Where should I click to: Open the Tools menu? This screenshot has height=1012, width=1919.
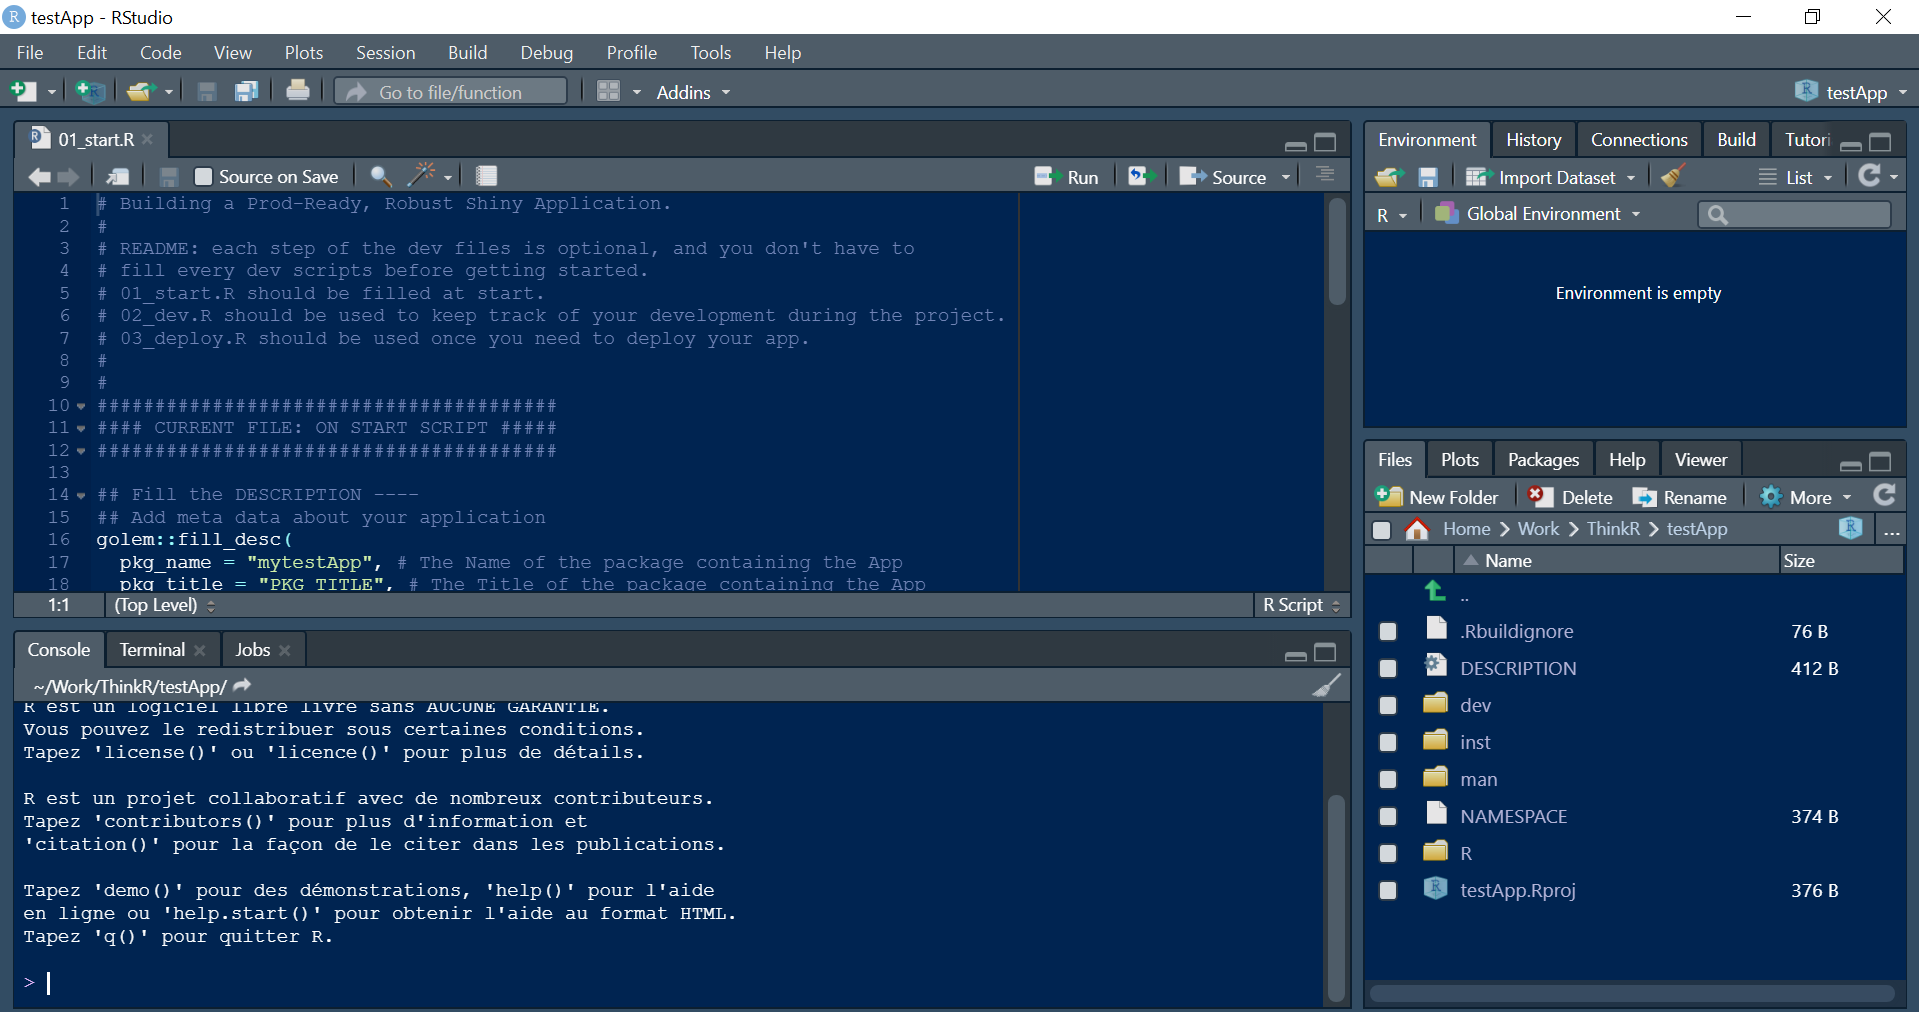710,52
